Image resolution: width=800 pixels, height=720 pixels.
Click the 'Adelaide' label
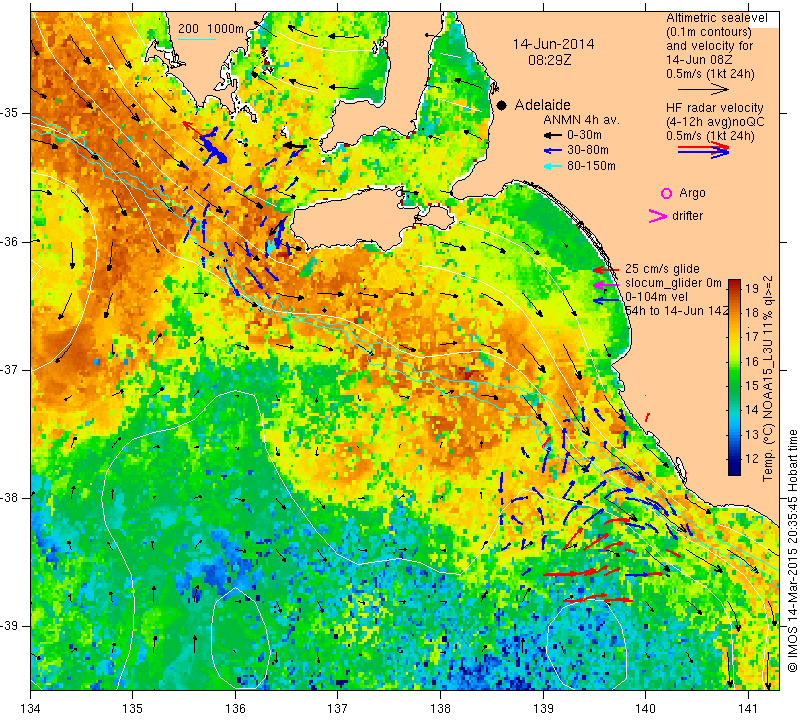[542, 105]
